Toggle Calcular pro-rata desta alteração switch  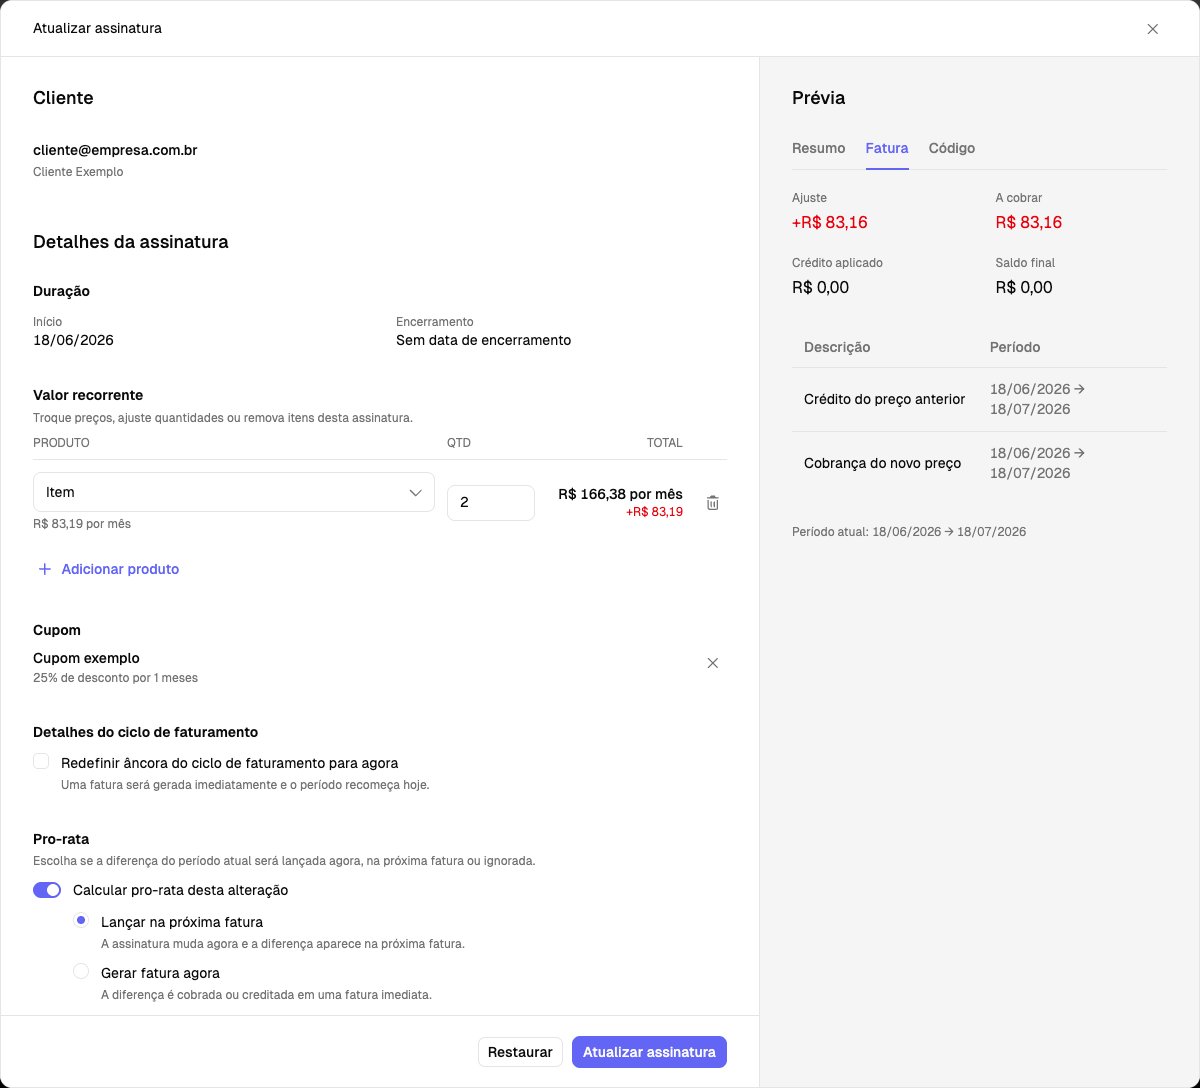pyautogui.click(x=47, y=890)
